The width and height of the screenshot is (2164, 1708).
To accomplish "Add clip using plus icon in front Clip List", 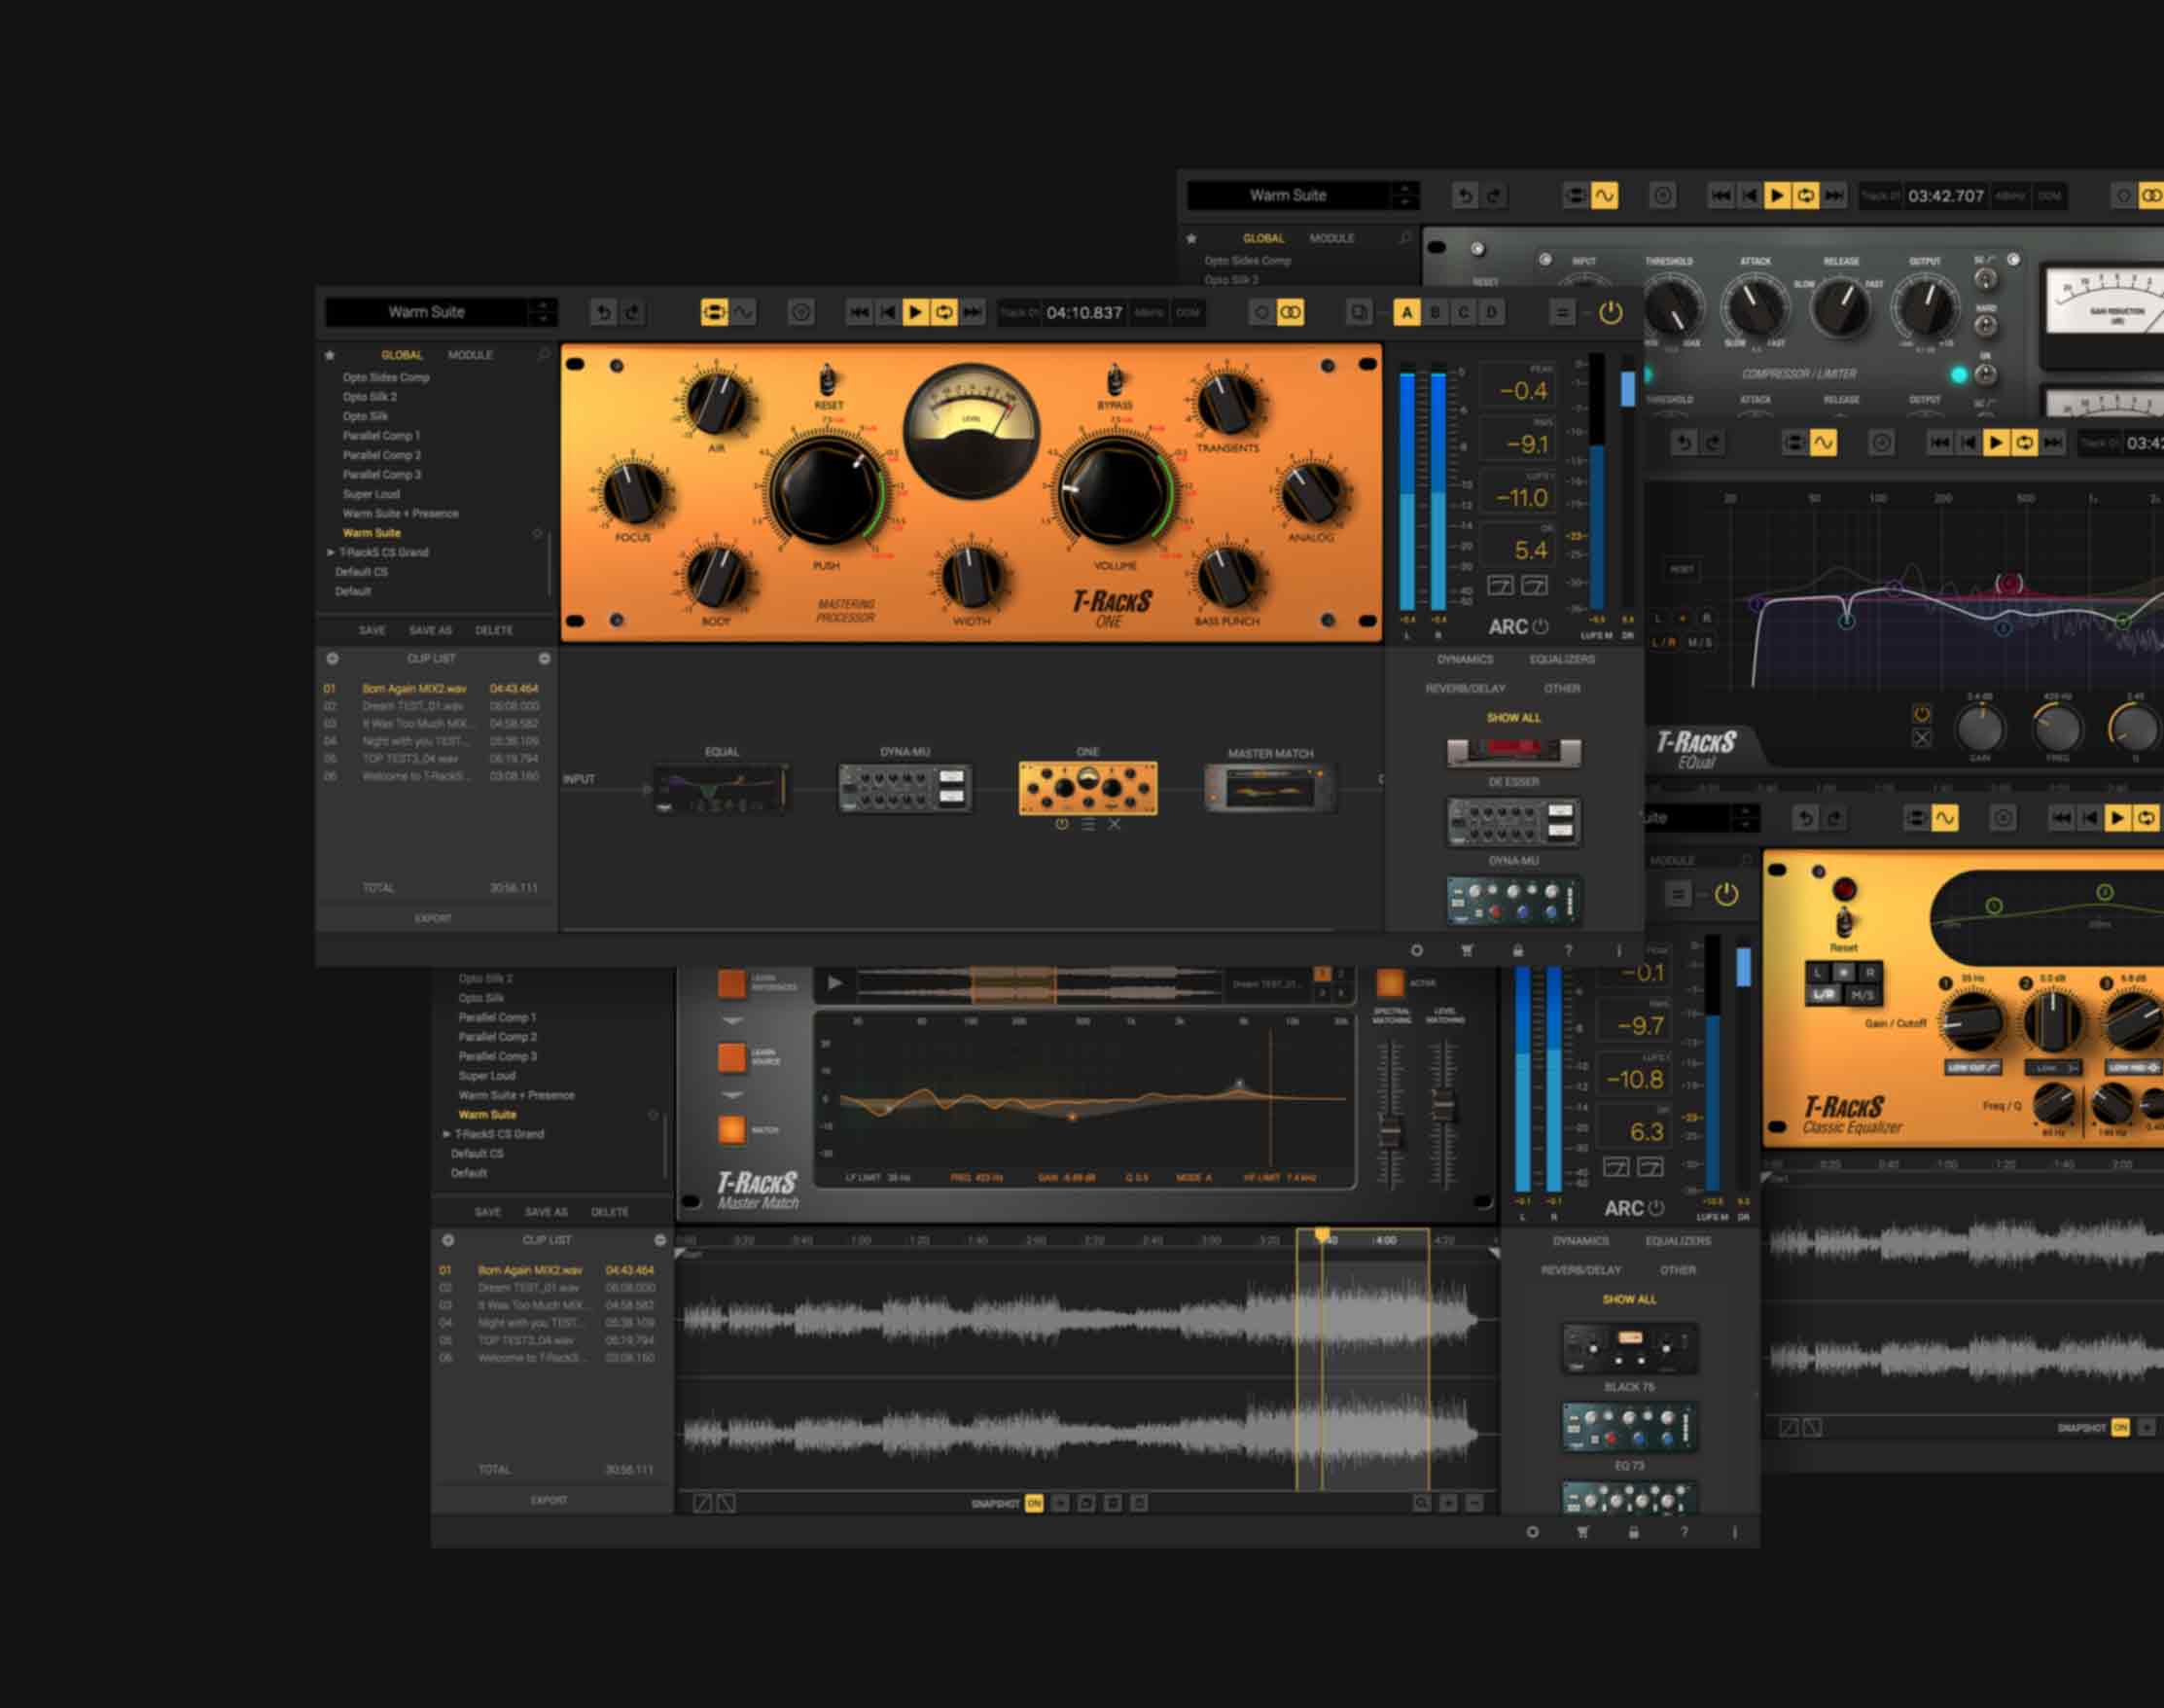I will pos(332,659).
